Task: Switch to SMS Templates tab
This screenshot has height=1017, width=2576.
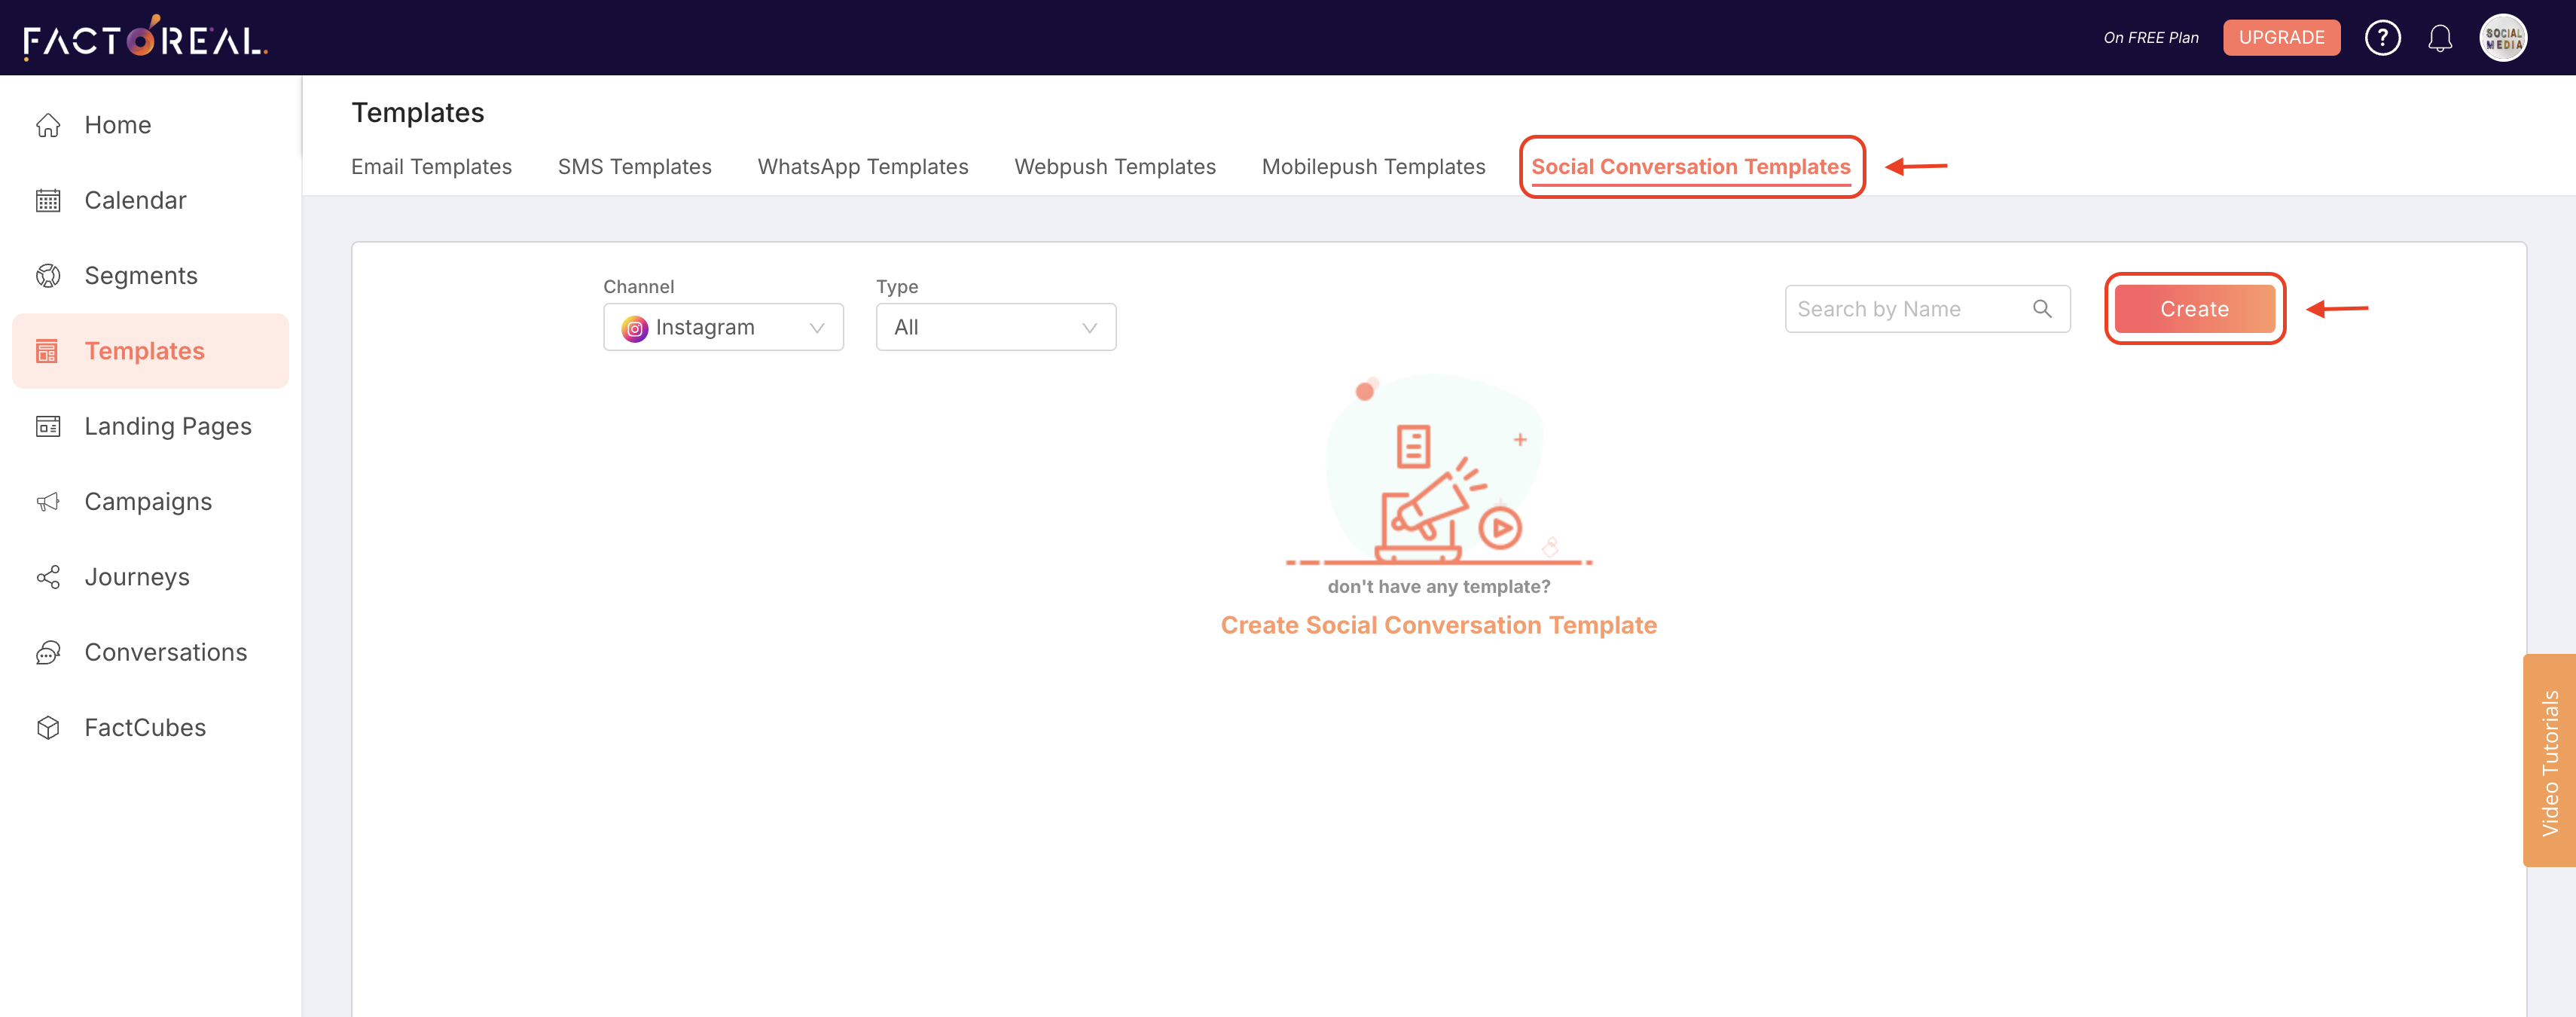Action: point(634,167)
